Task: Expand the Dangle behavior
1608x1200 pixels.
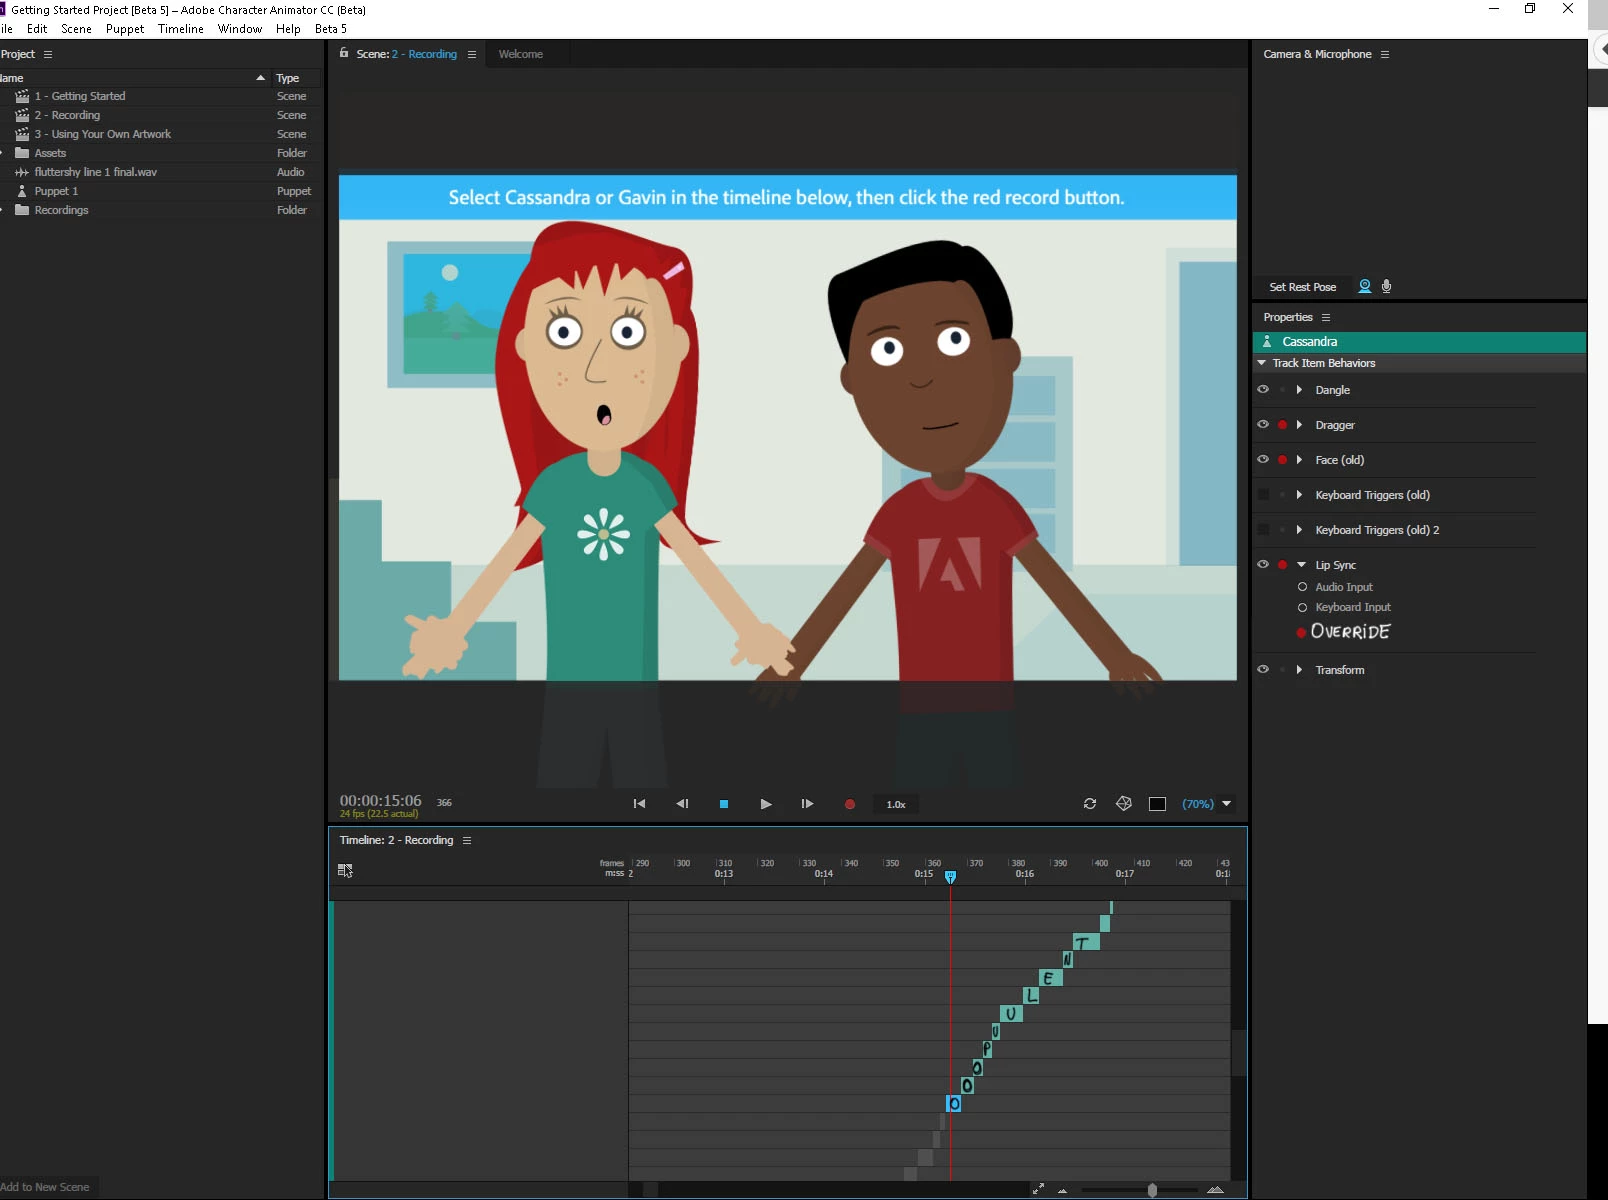Action: click(x=1299, y=390)
